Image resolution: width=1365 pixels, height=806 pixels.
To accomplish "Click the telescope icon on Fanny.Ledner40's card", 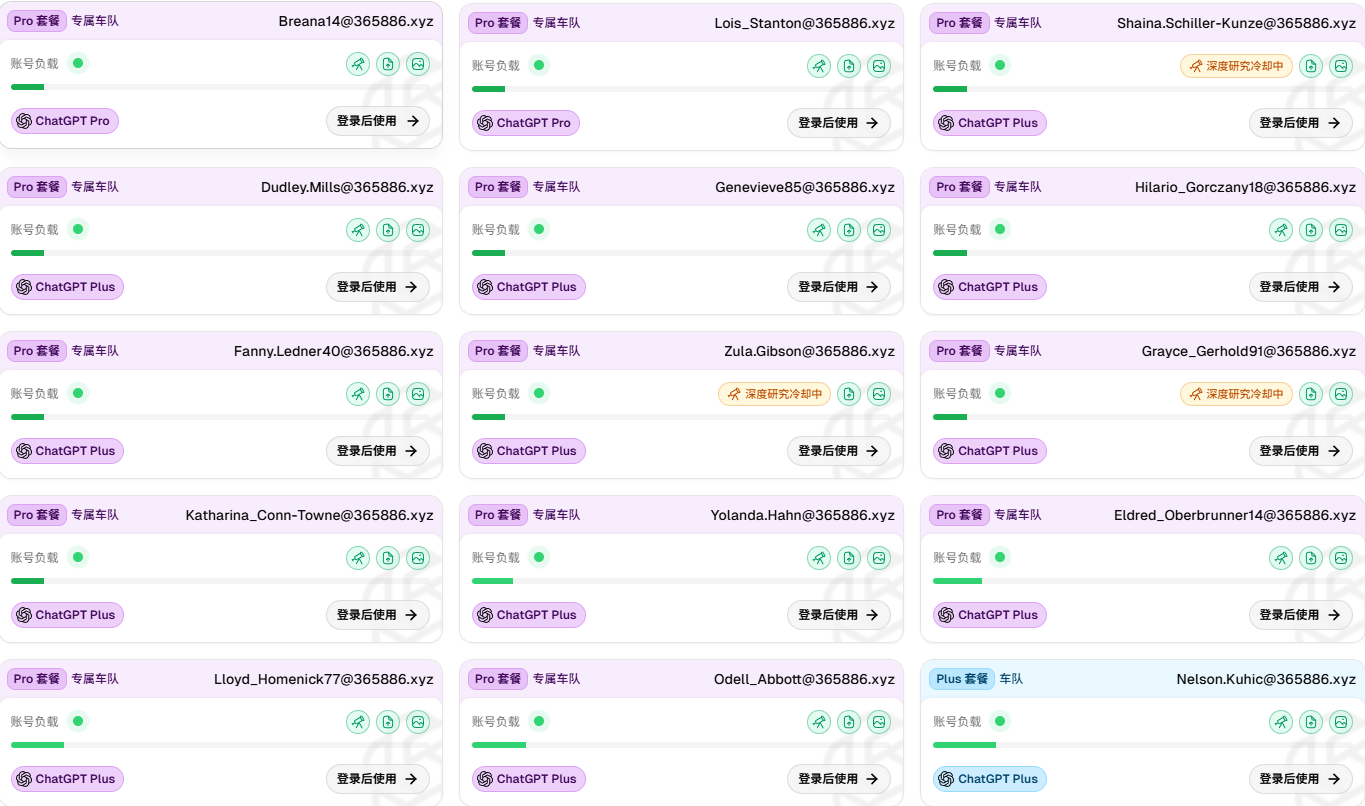I will pos(358,394).
